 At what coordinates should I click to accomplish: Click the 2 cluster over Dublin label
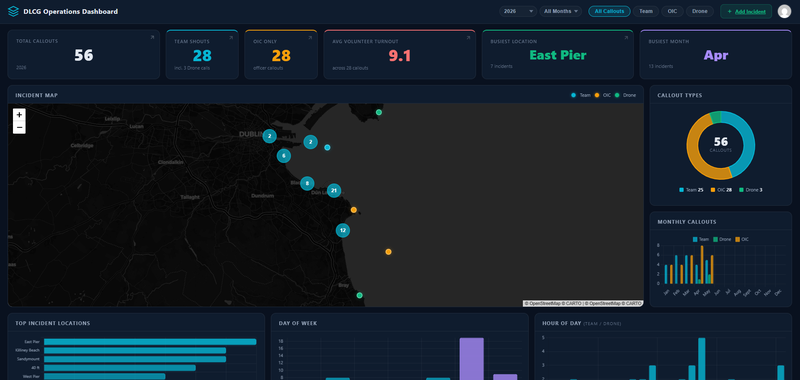click(x=269, y=136)
